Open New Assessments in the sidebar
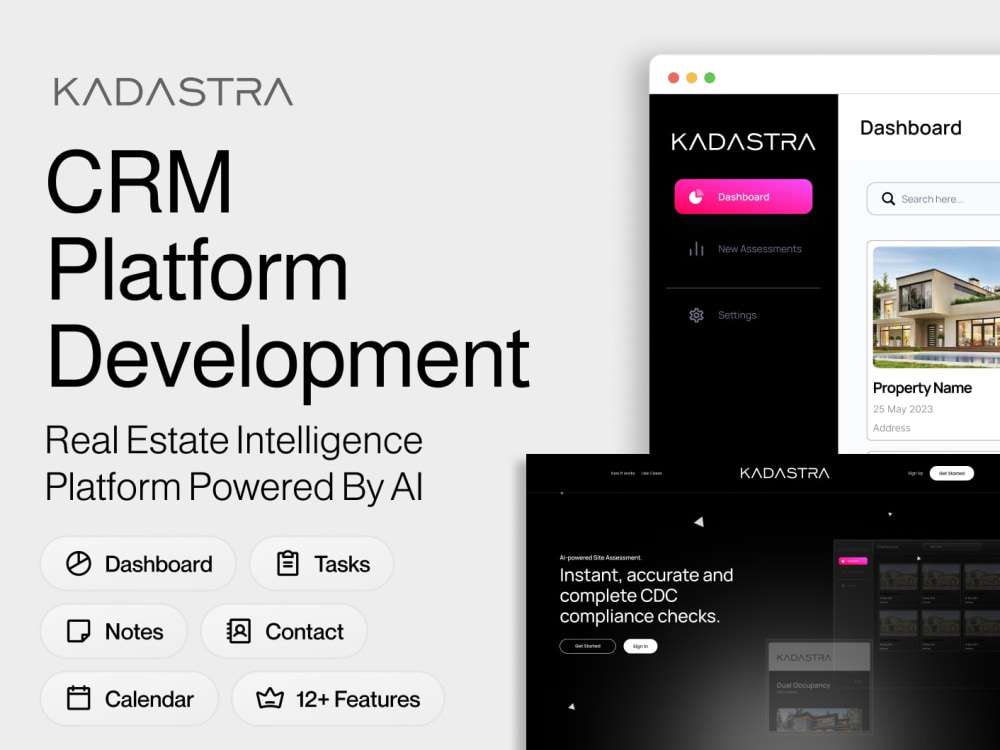This screenshot has height=750, width=1000. (x=744, y=249)
